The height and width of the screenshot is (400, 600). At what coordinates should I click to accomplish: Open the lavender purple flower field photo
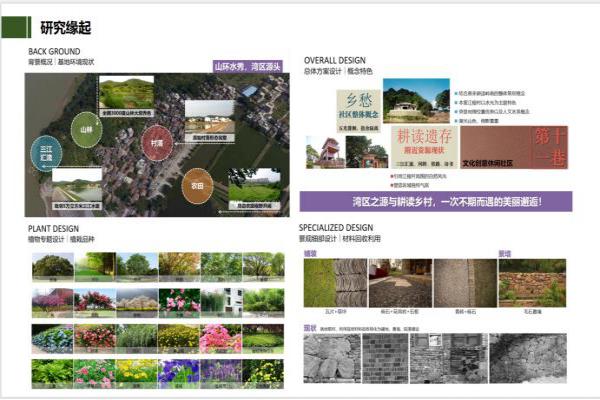(221, 374)
